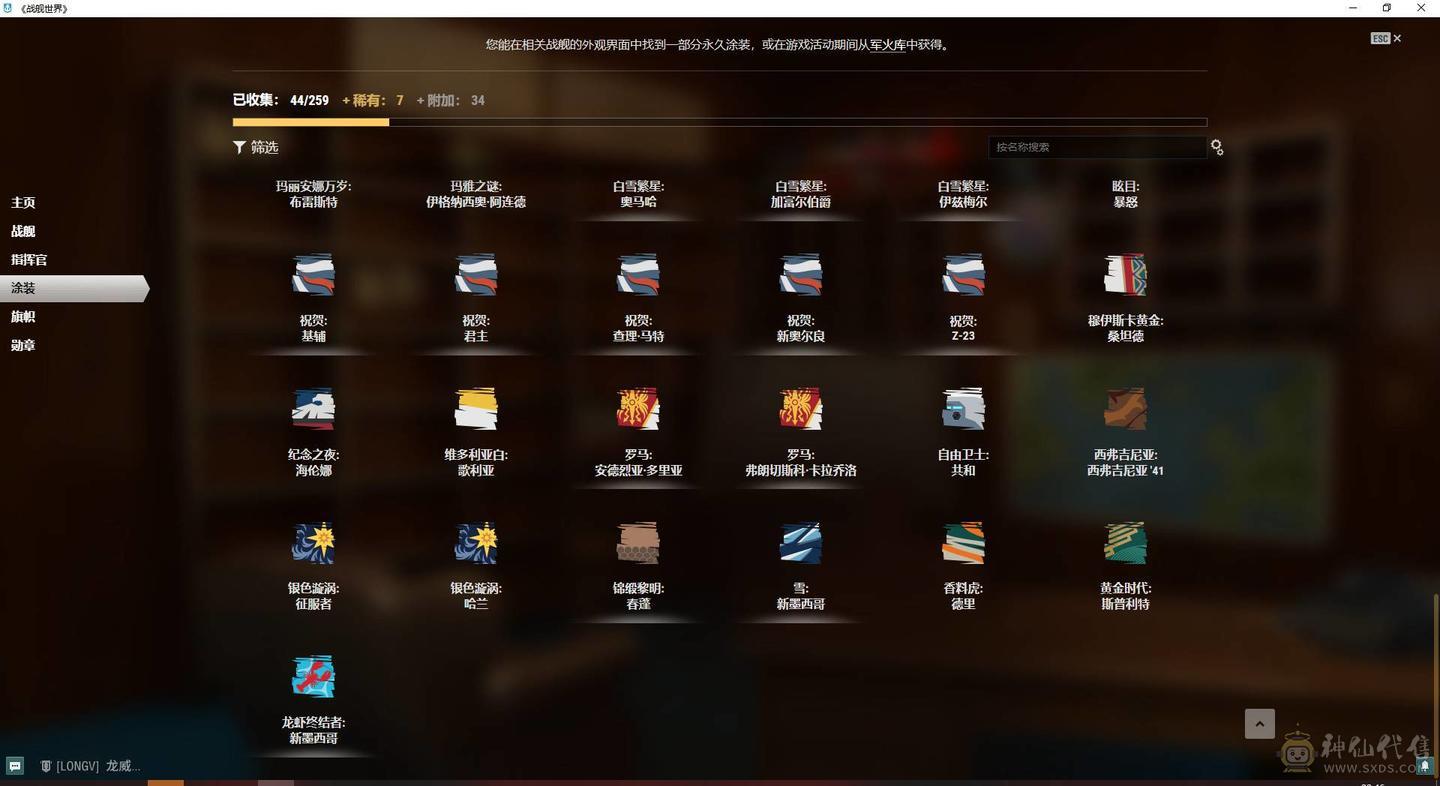1440x786 pixels.
Task: Go to 主页 in the sidebar
Action: coord(23,202)
